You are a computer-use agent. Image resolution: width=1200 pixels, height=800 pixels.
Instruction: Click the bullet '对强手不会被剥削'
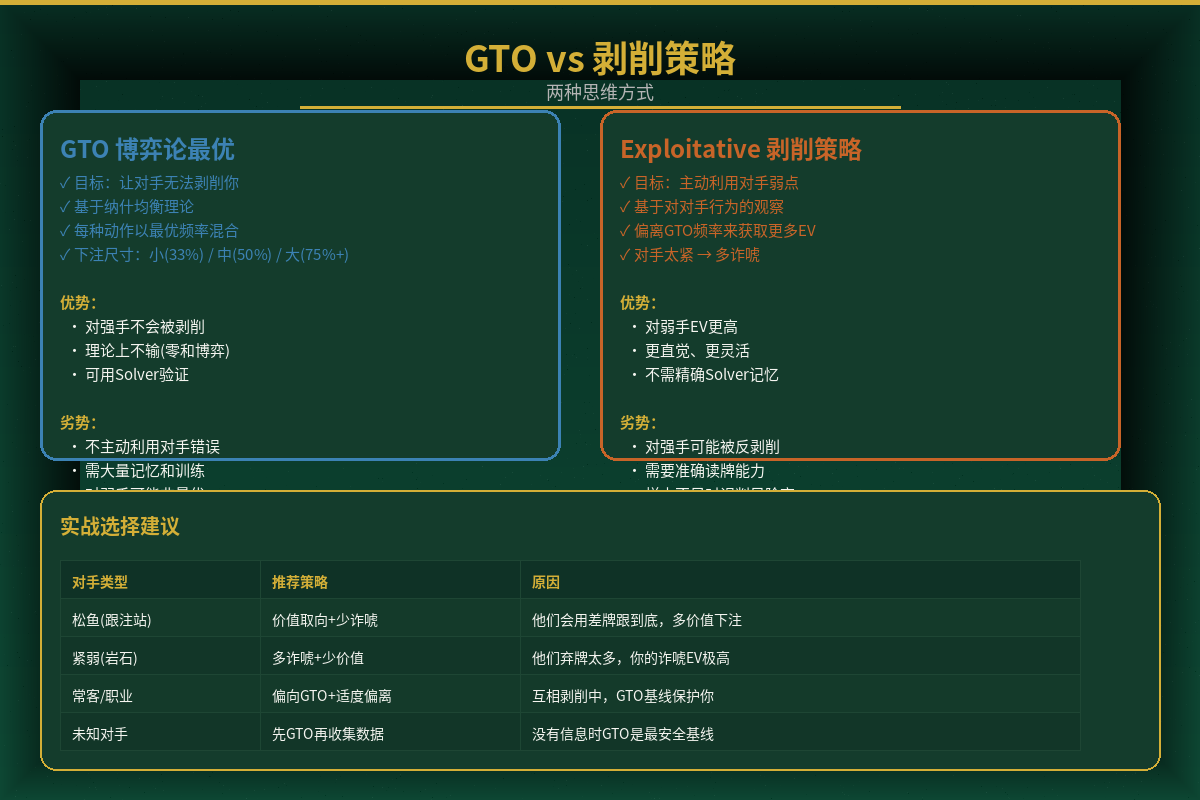coord(144,327)
